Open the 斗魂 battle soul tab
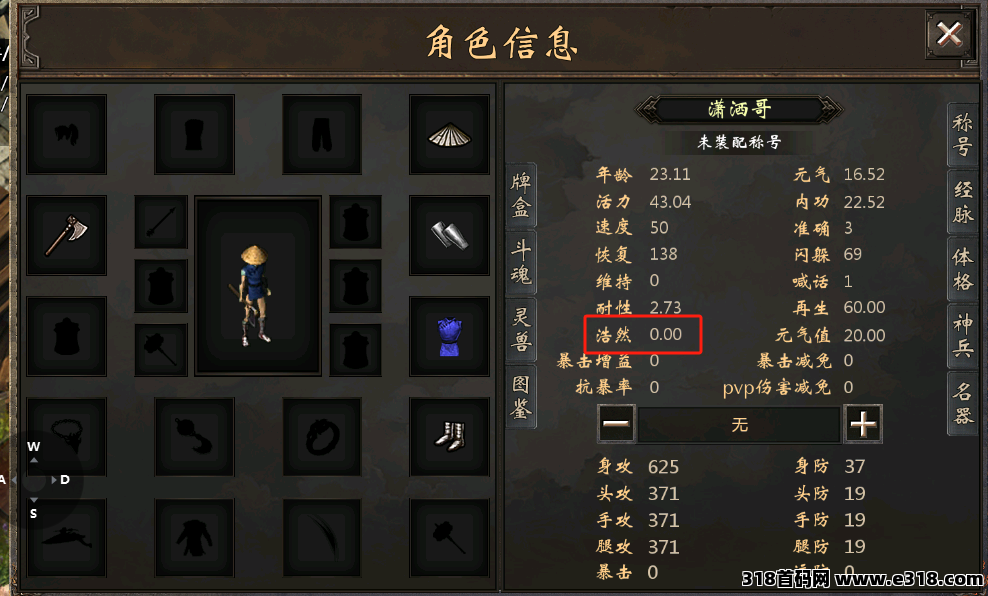Viewport: 988px width, 596px height. point(521,262)
